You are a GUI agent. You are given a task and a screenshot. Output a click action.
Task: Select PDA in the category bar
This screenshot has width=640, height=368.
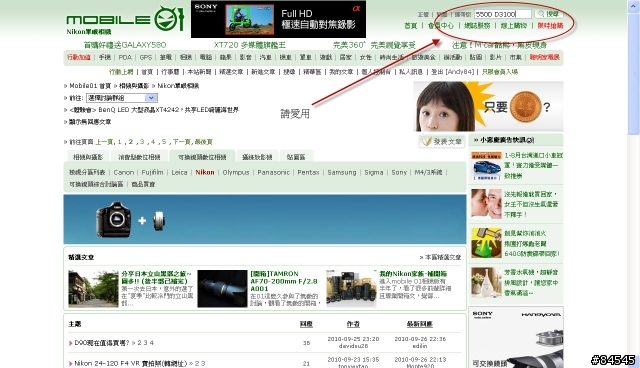click(x=125, y=58)
